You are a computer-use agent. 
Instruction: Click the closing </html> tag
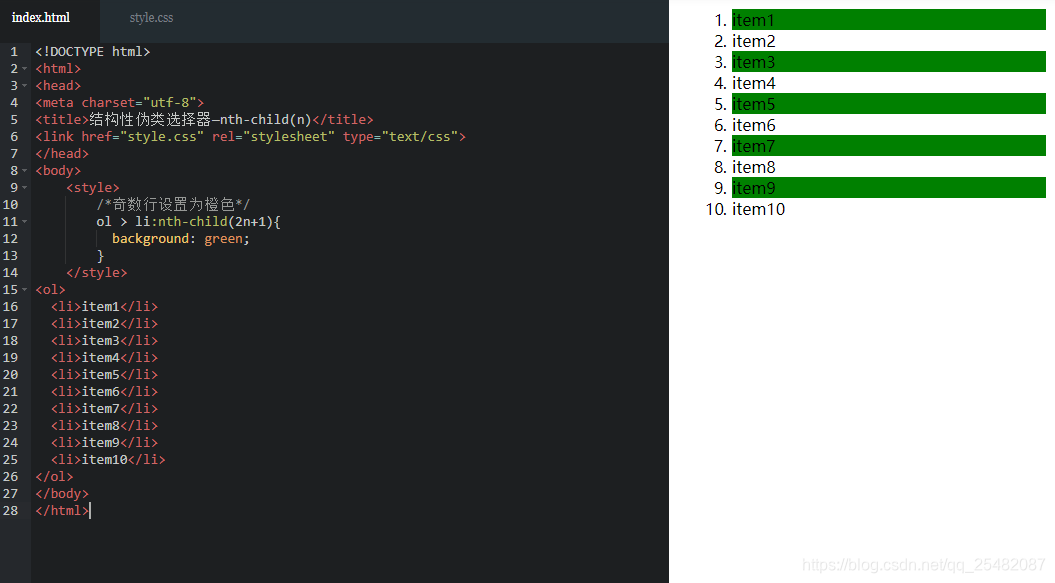(62, 510)
